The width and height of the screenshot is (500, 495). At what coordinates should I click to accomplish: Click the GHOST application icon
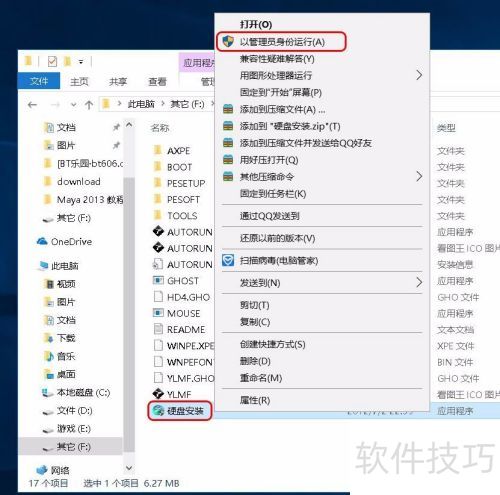tap(158, 280)
